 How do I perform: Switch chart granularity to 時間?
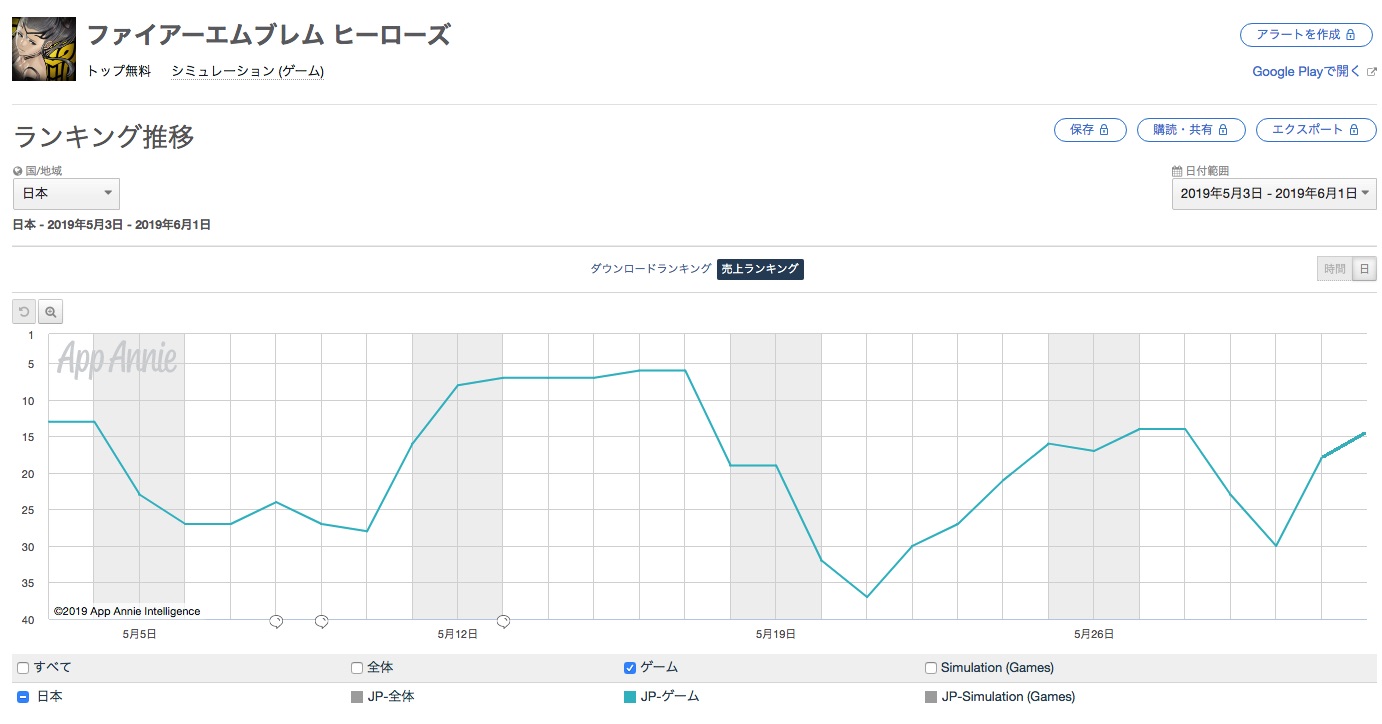(x=1334, y=269)
